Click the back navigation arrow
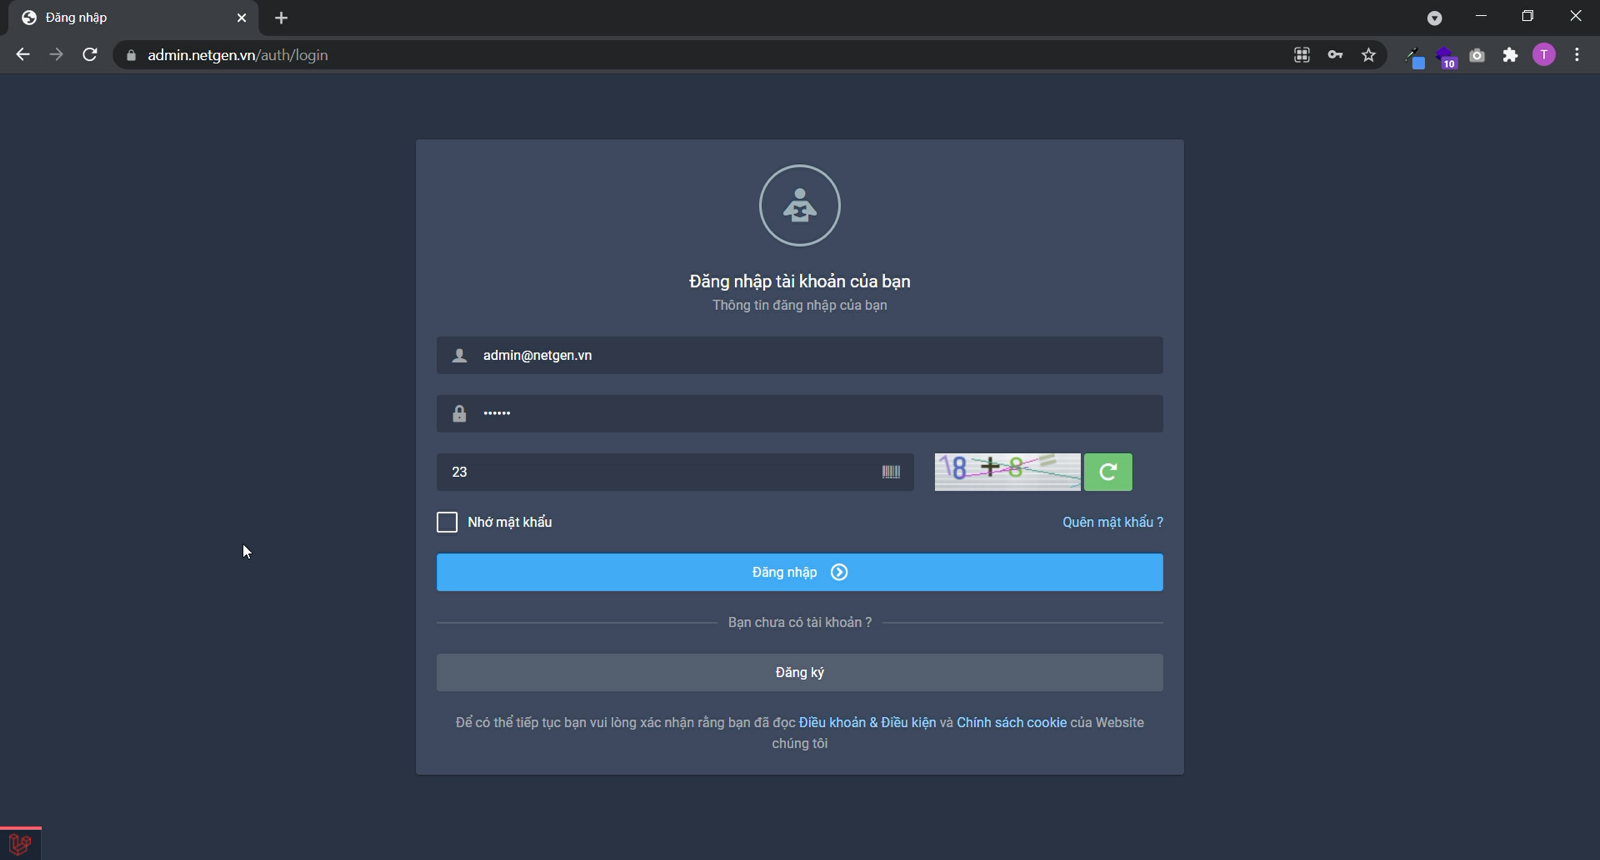The height and width of the screenshot is (860, 1600). pos(23,55)
